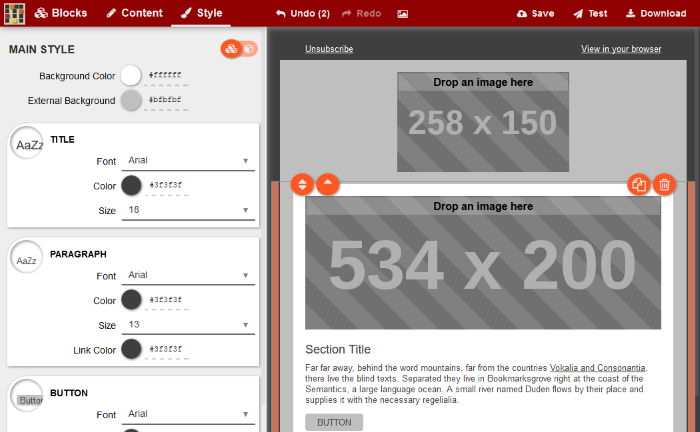Edit the #bfbfbf external background value

point(166,100)
